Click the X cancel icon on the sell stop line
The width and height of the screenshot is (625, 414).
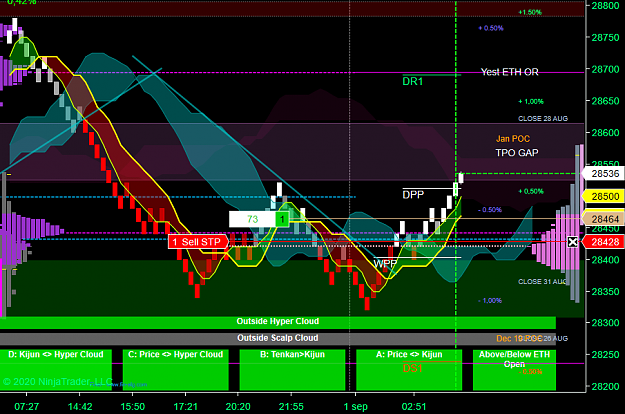[x=572, y=242]
